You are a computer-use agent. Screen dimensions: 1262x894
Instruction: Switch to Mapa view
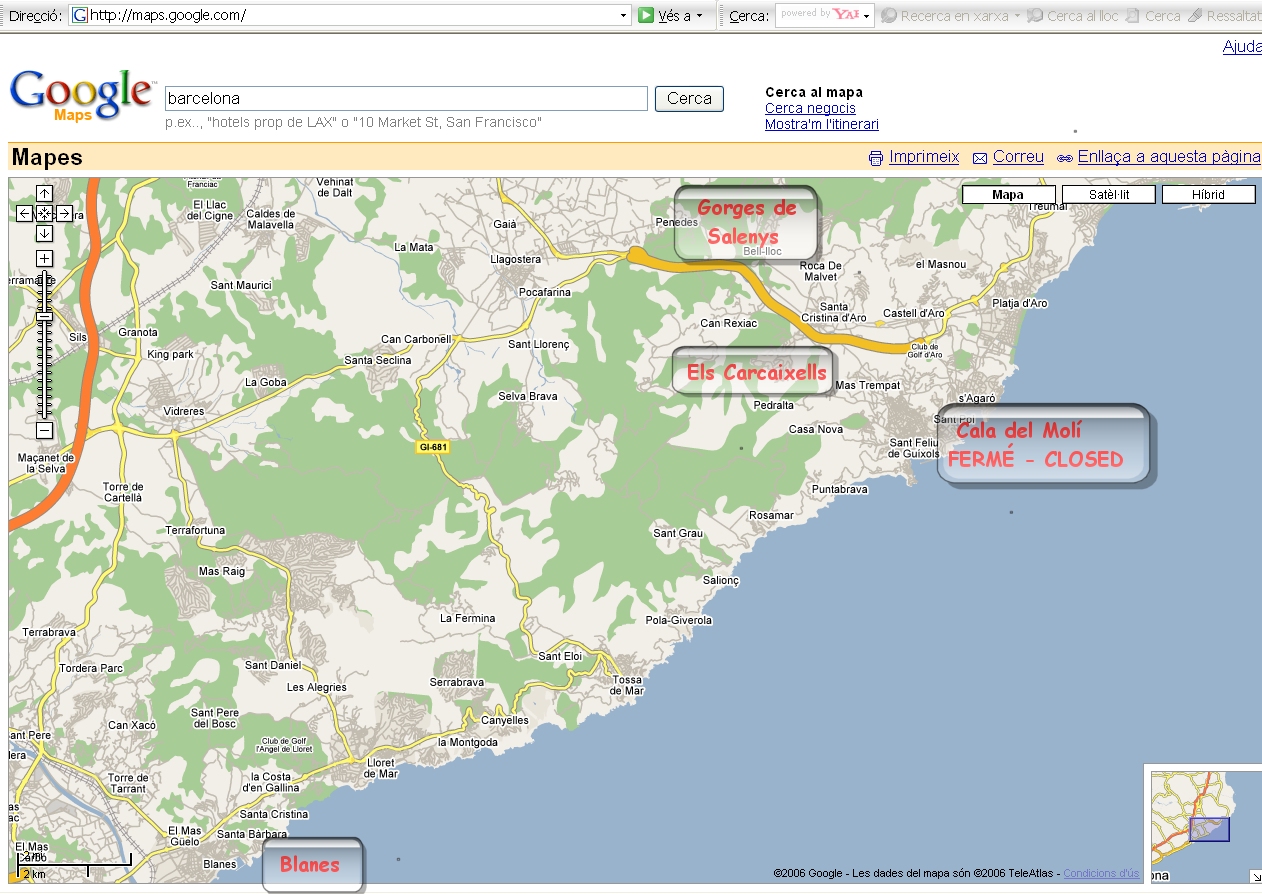(x=1008, y=195)
